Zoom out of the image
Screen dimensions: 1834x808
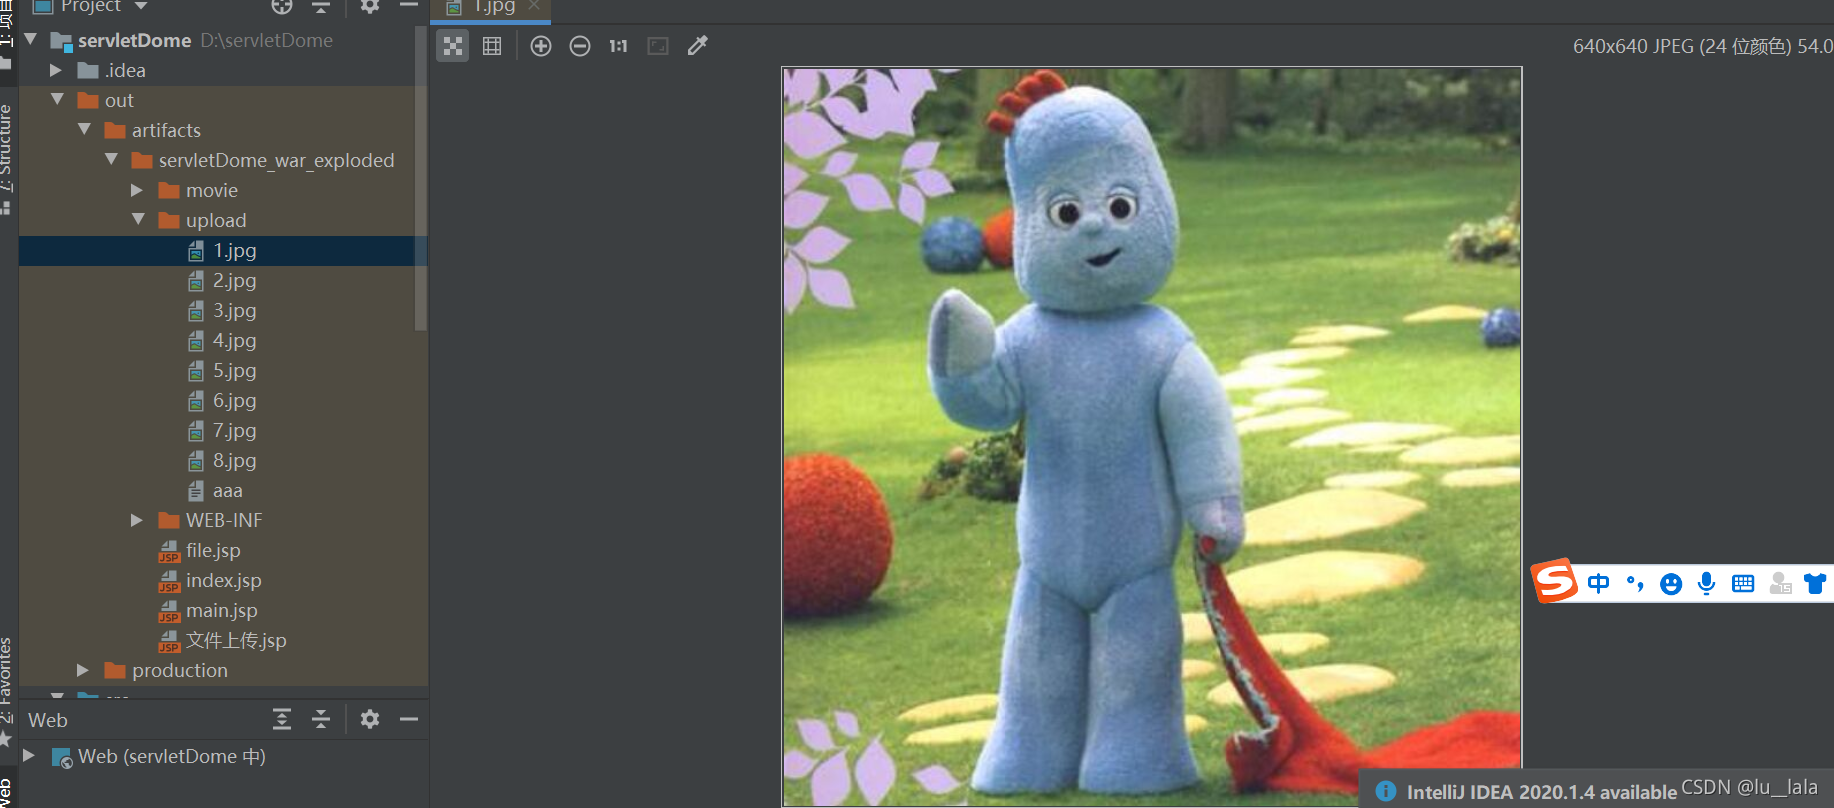tap(580, 46)
